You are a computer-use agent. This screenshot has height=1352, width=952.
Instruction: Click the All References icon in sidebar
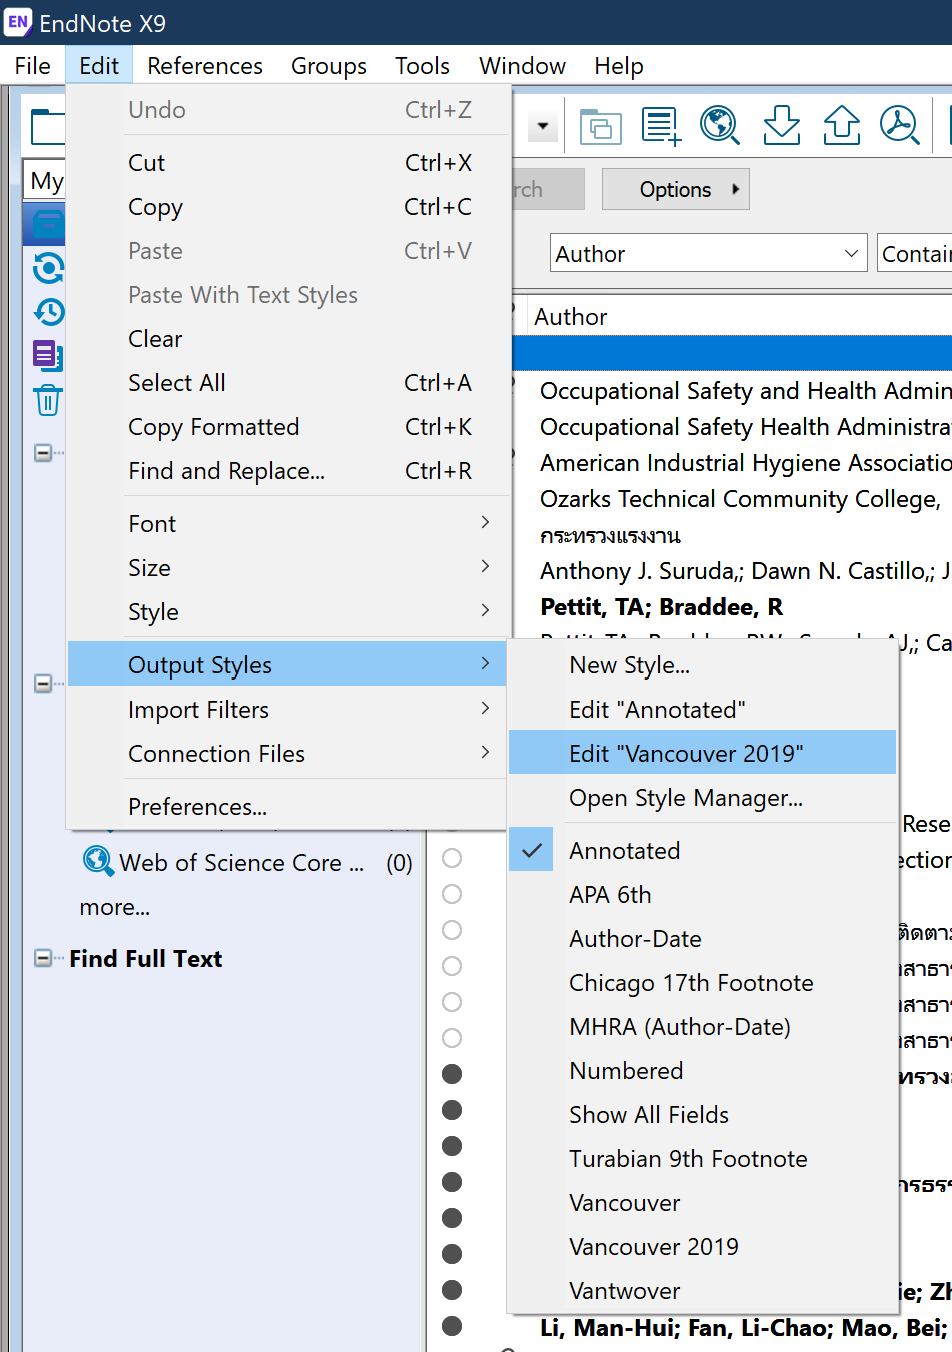click(48, 224)
